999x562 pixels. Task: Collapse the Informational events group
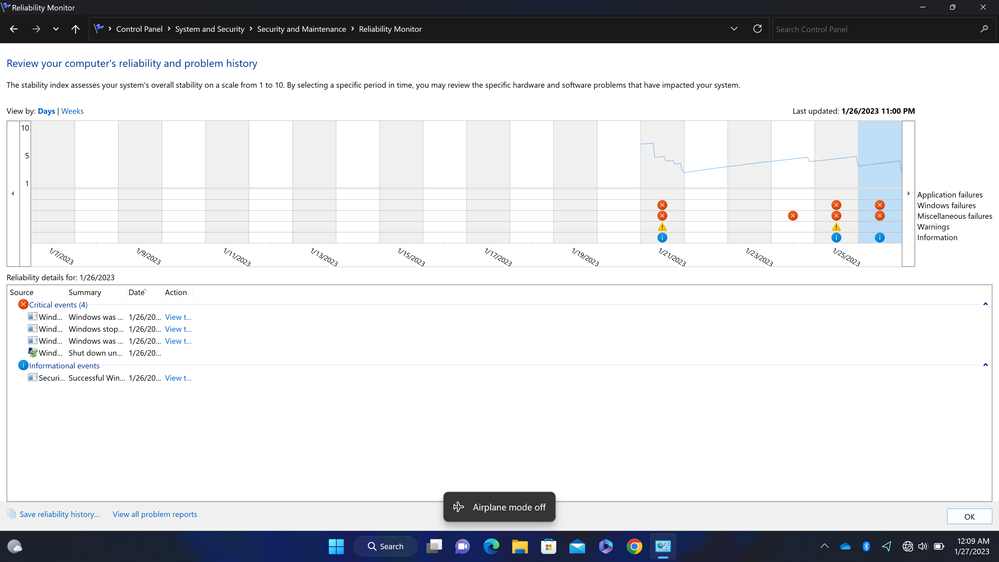pos(985,365)
